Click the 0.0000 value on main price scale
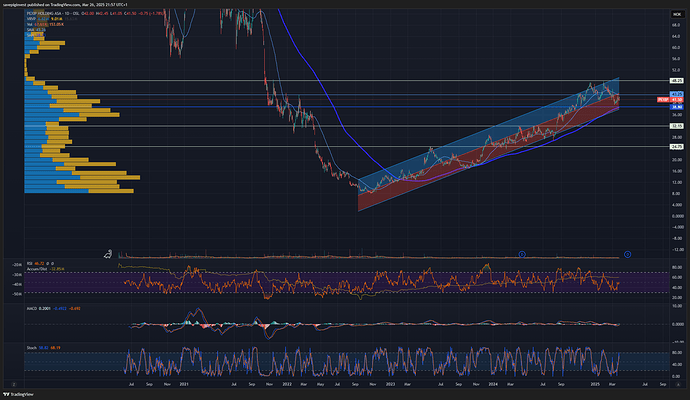This screenshot has width=690, height=400. pyautogui.click(x=677, y=216)
